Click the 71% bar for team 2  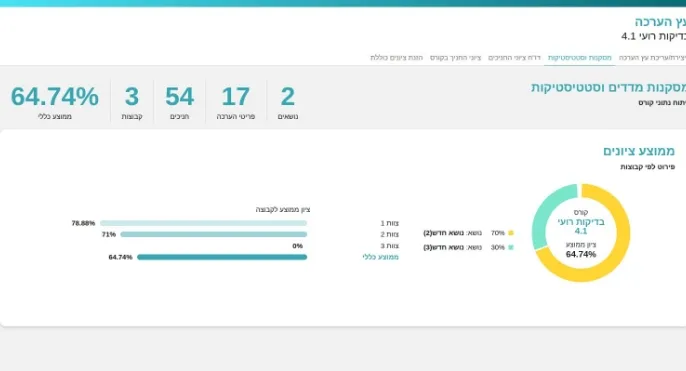214,234
